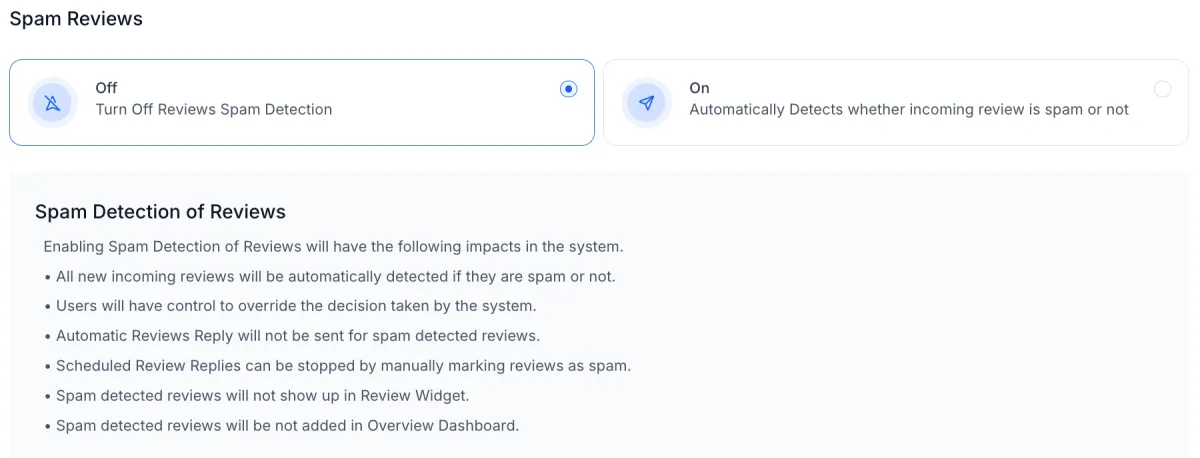The width and height of the screenshot is (1200, 458).
Task: Click the 'Spam Reviews' page heading
Action: (x=76, y=19)
